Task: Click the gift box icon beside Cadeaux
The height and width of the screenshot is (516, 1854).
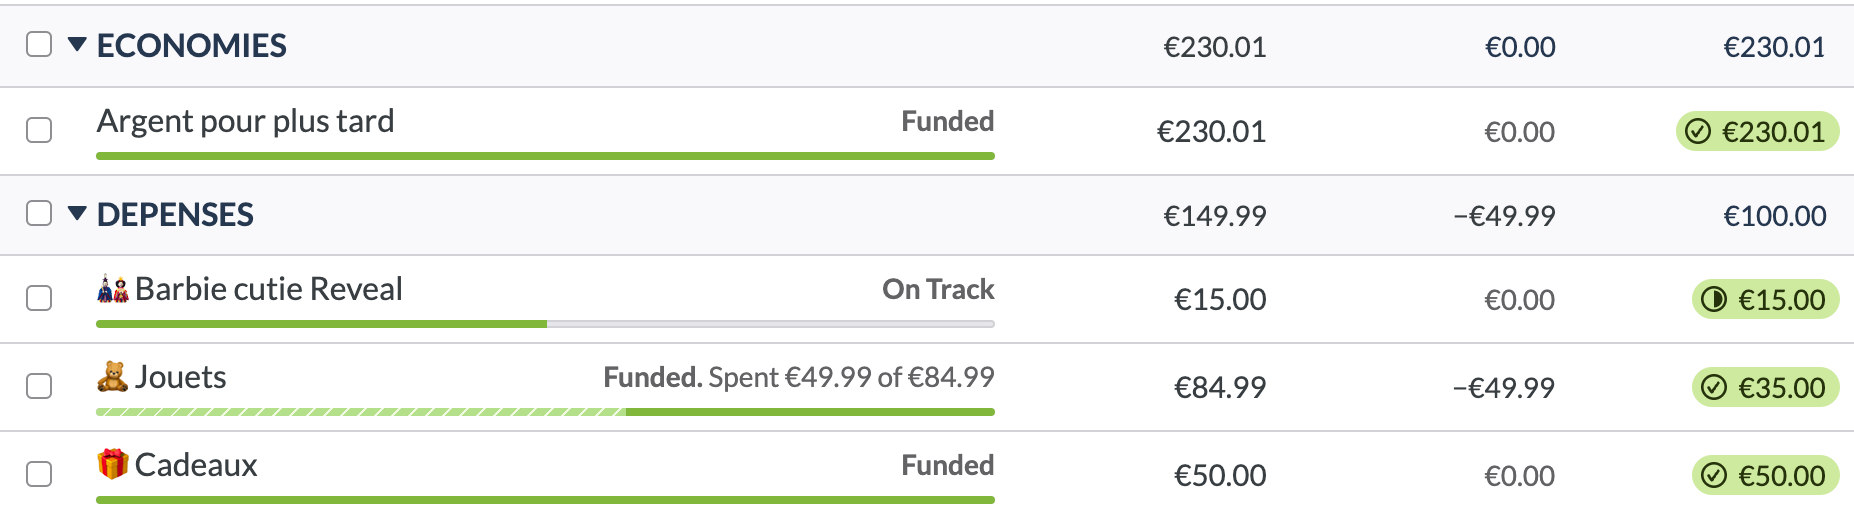Action: point(113,464)
